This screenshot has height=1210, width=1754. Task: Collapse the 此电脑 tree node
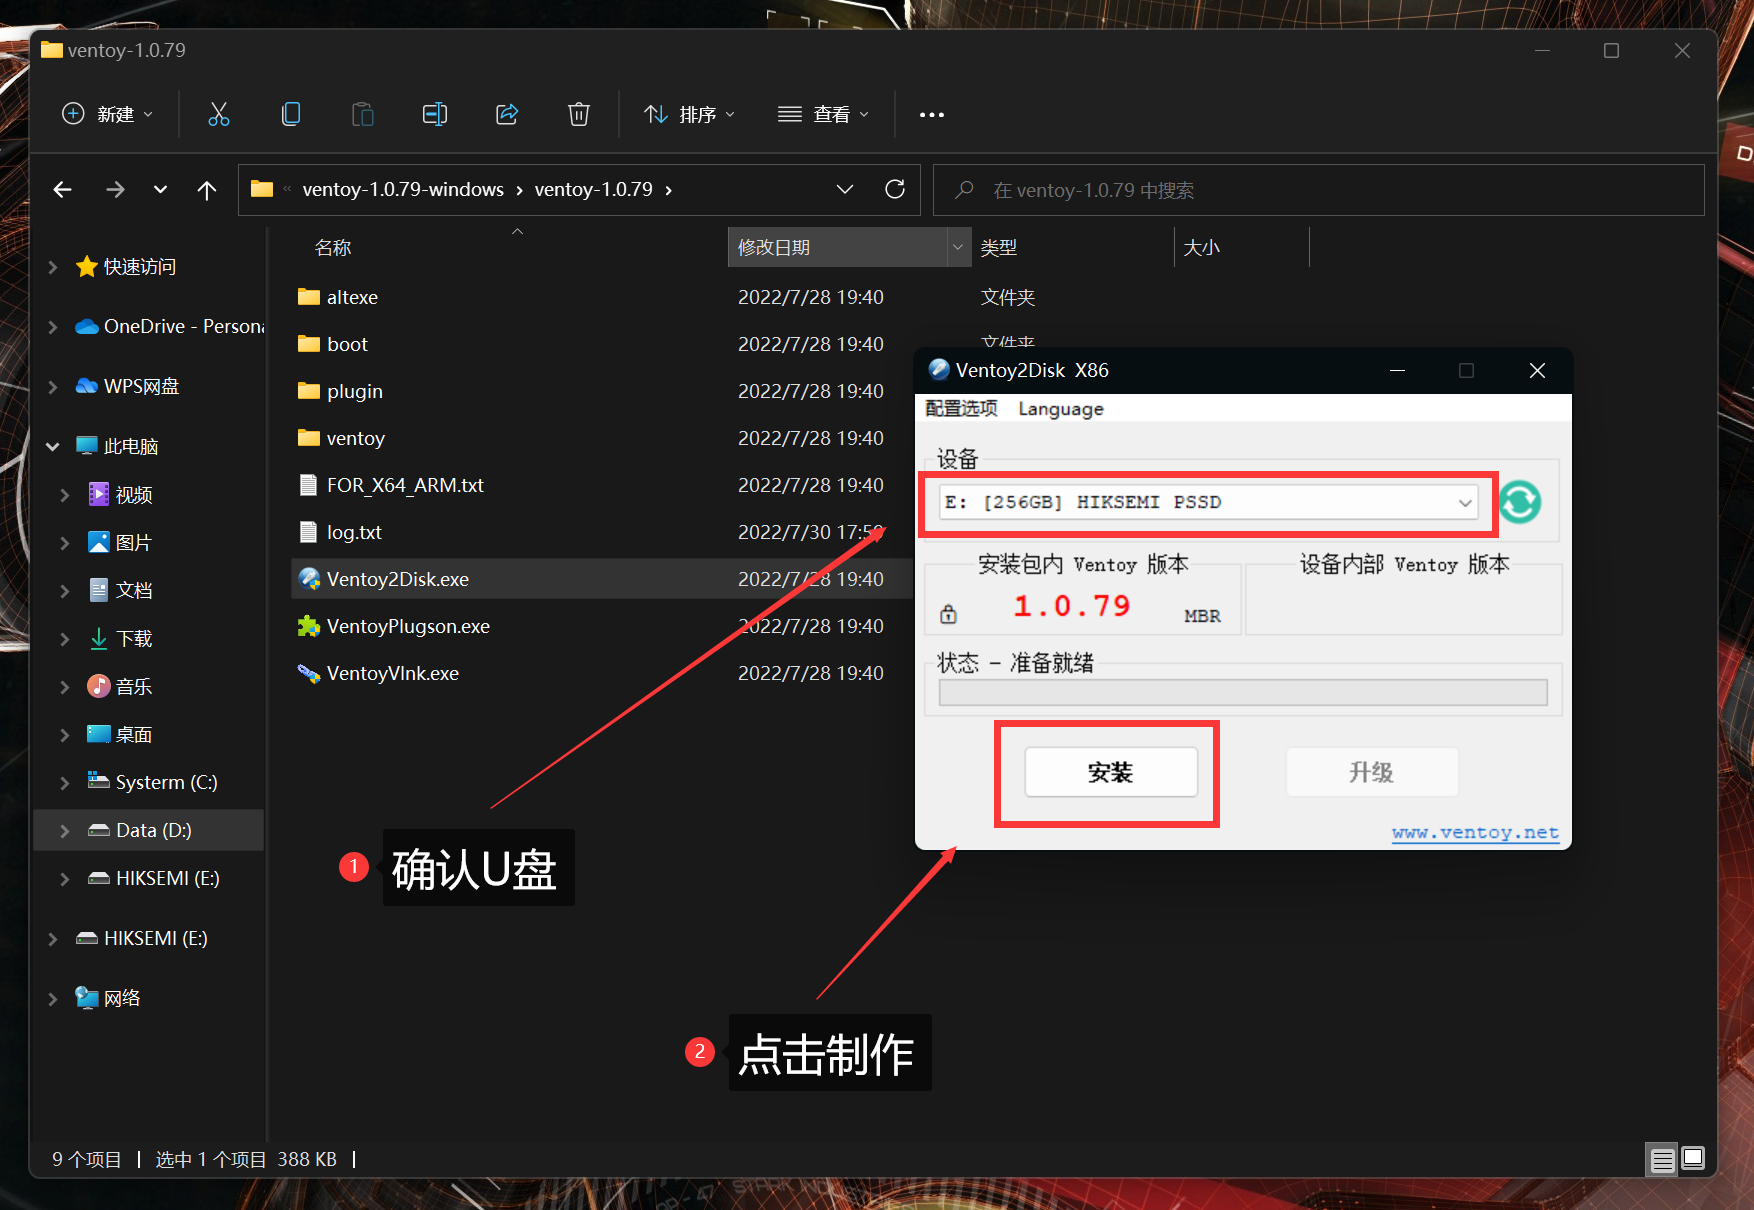click(53, 446)
